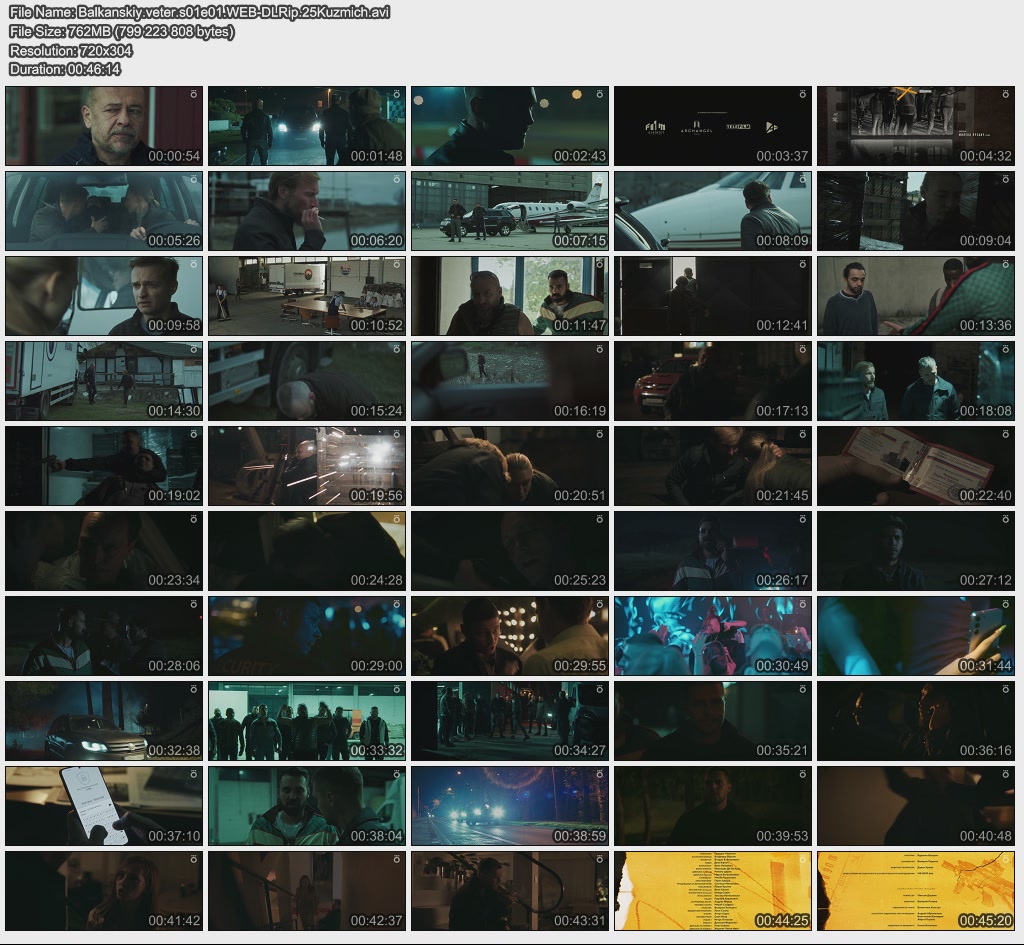Open the thumbnail stamped 00:41:42
This screenshot has width=1024, height=945.
point(104,891)
